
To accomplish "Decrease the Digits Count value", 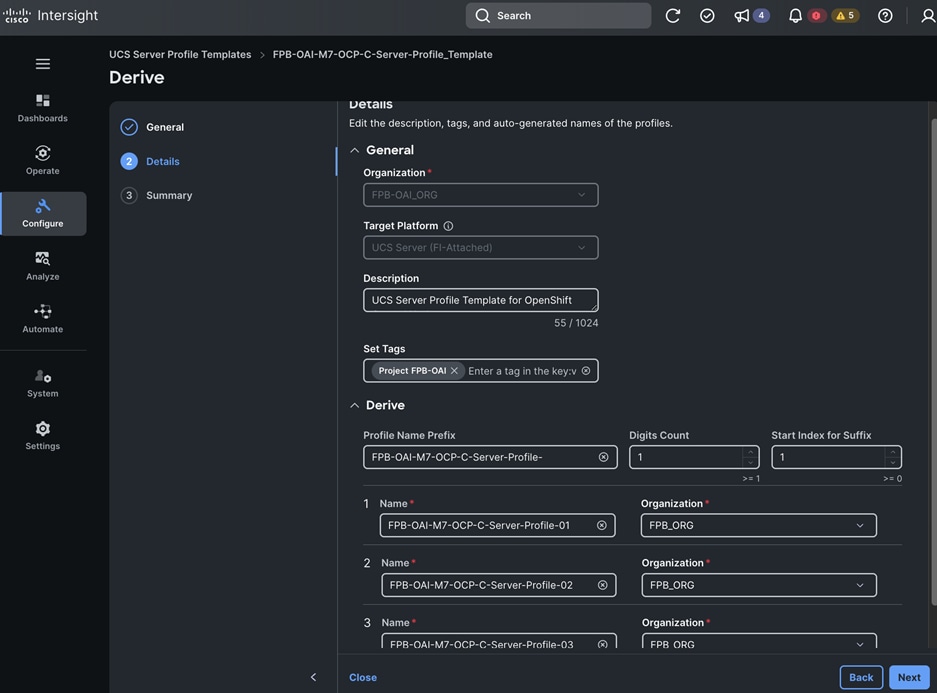I will [751, 462].
